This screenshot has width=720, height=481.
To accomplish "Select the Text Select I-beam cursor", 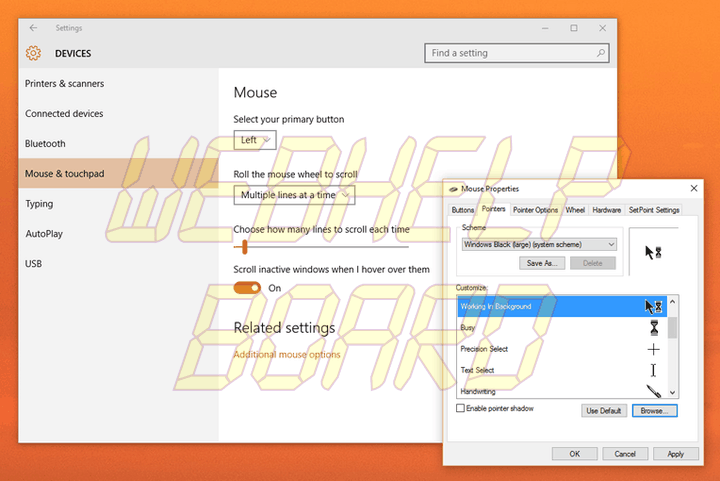I will point(563,370).
